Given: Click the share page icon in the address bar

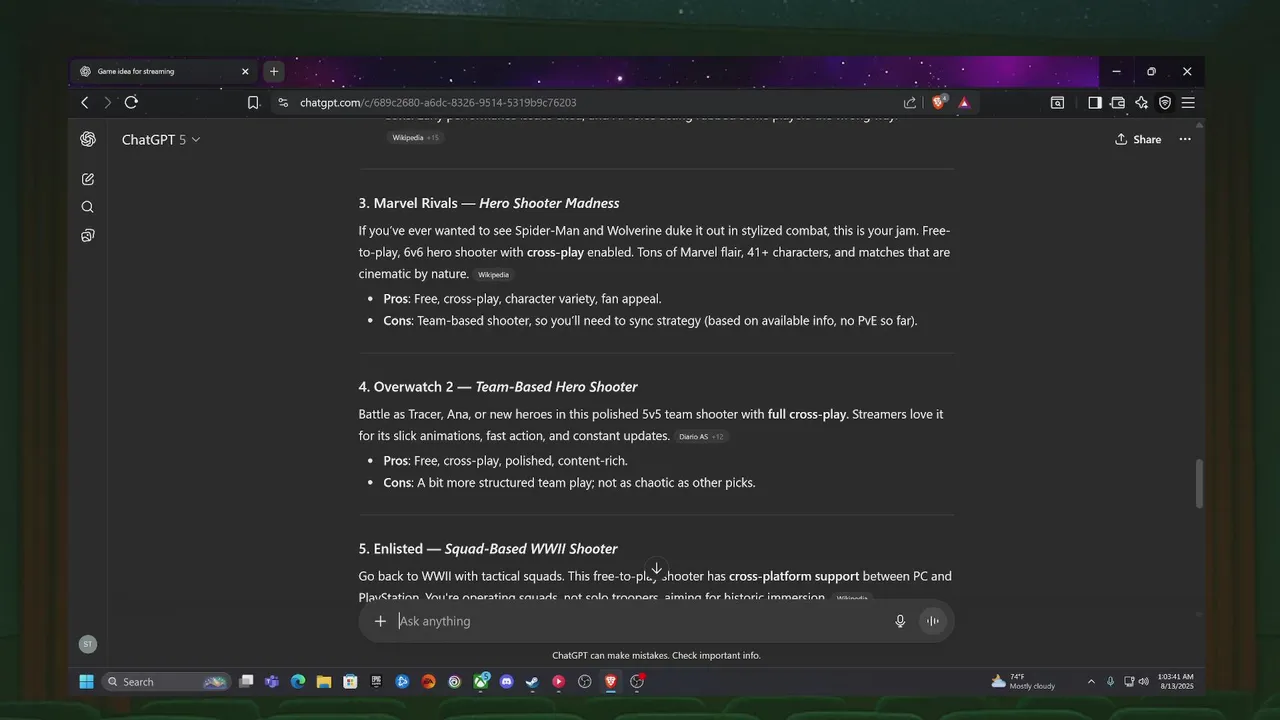Looking at the screenshot, I should [x=910, y=102].
